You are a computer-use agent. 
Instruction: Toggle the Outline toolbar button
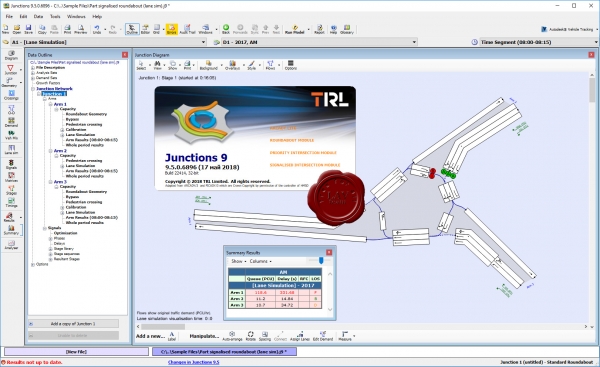click(132, 29)
